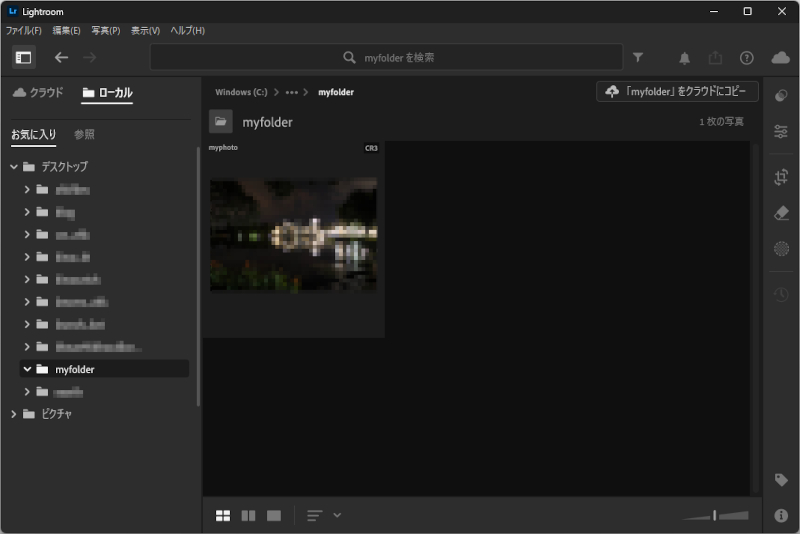Open notifications bell icon
Screen dimensions: 800x534
pyautogui.click(x=684, y=58)
